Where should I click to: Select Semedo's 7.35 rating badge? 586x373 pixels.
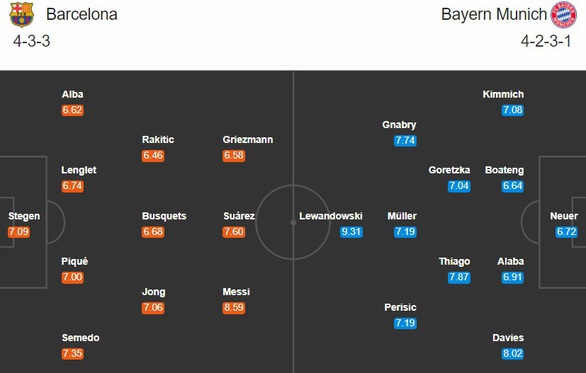[73, 354]
